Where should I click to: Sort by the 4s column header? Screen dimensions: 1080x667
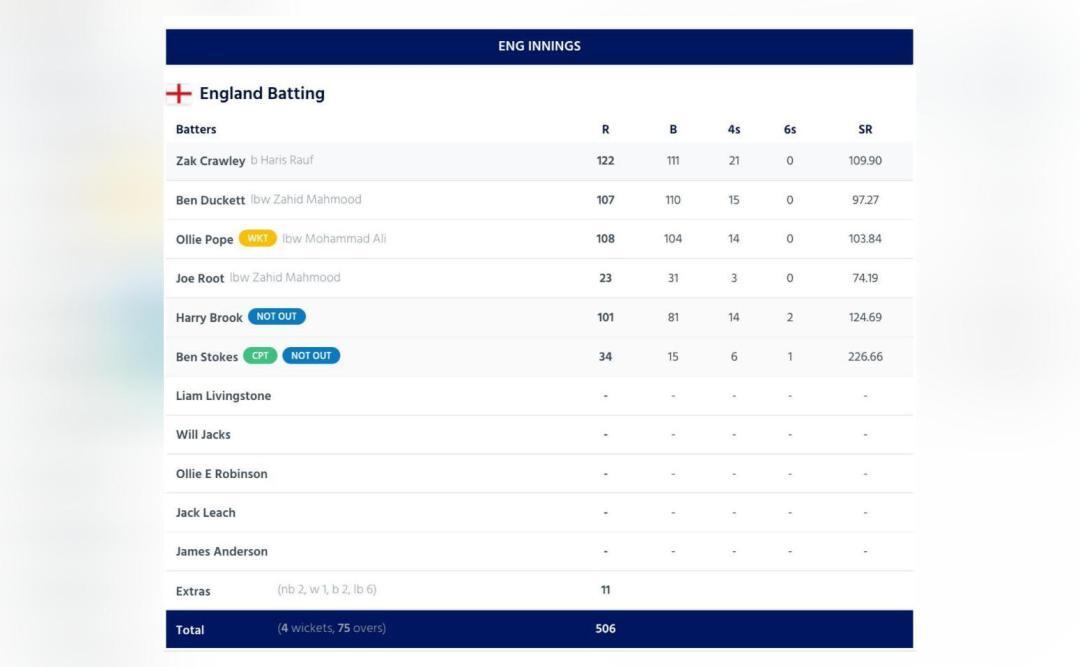coord(733,129)
